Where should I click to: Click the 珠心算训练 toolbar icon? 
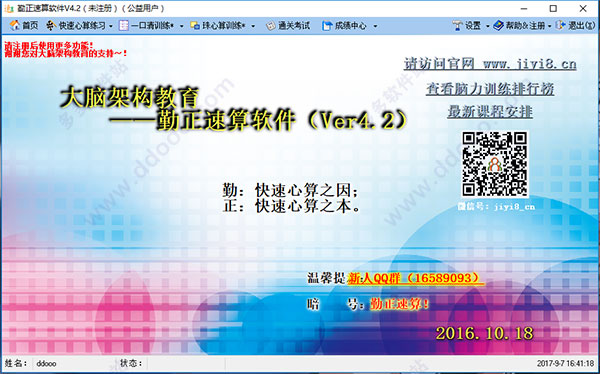tap(195, 26)
